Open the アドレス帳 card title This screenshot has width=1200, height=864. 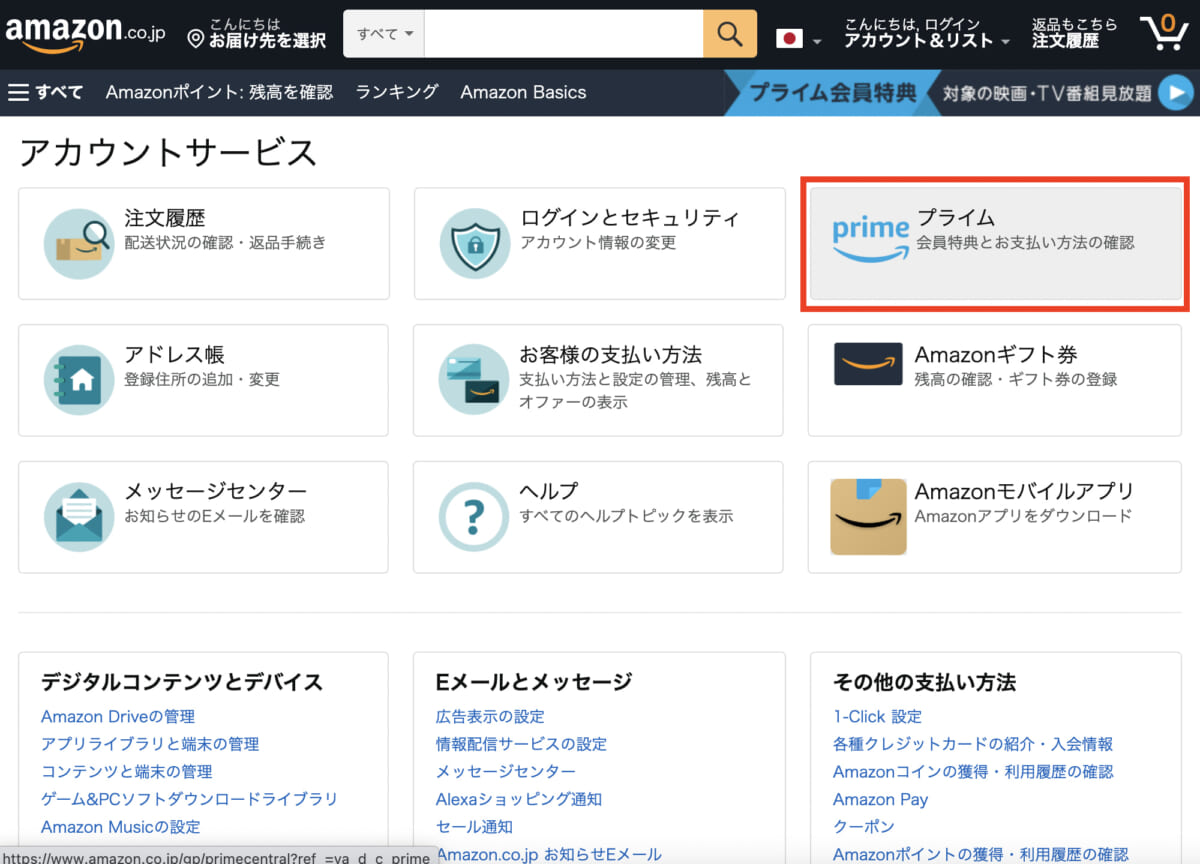(x=174, y=354)
